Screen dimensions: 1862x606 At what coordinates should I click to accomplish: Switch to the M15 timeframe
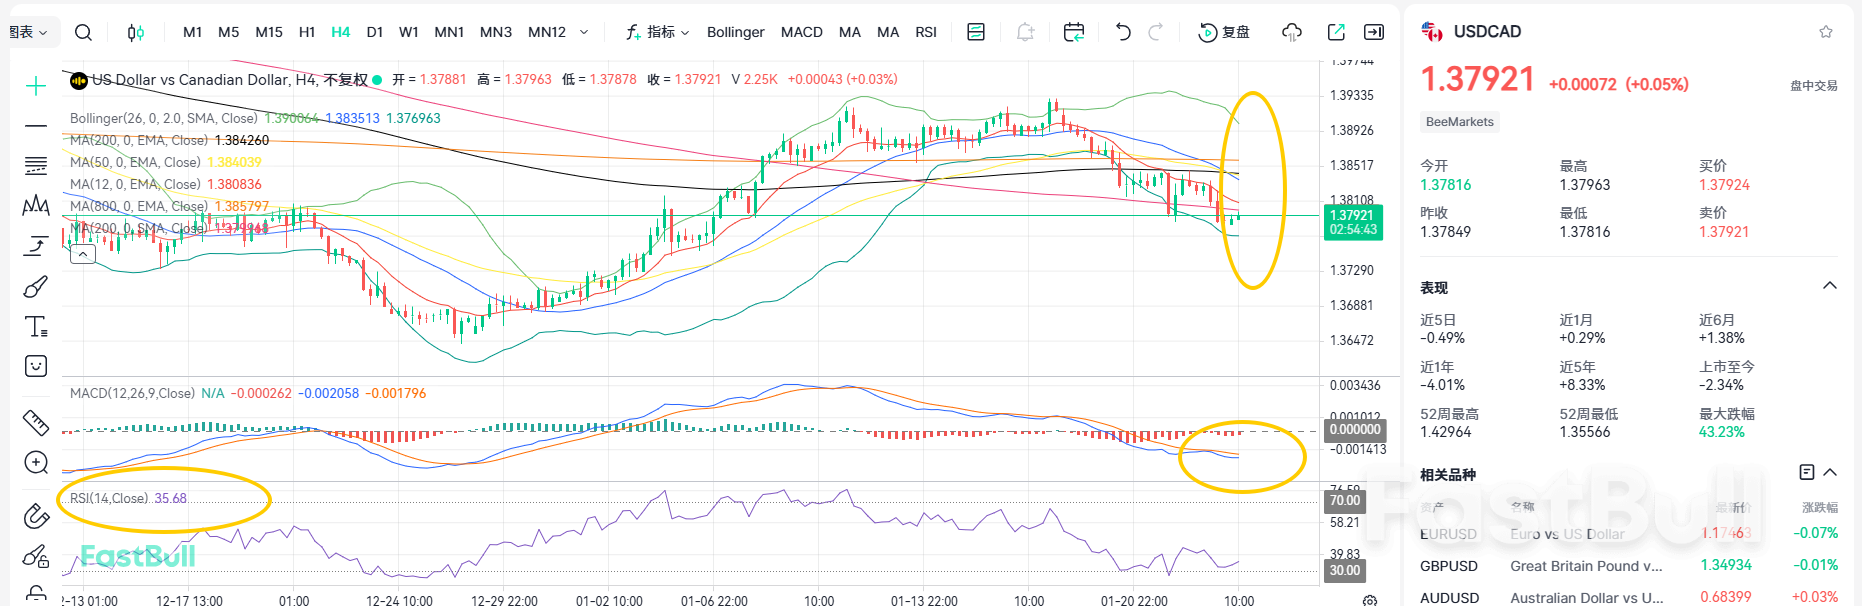269,32
